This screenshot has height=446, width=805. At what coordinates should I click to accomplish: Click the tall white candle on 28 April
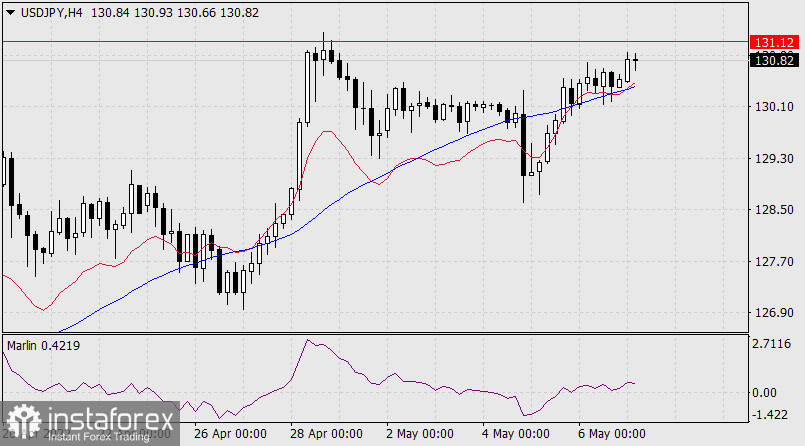tap(308, 87)
